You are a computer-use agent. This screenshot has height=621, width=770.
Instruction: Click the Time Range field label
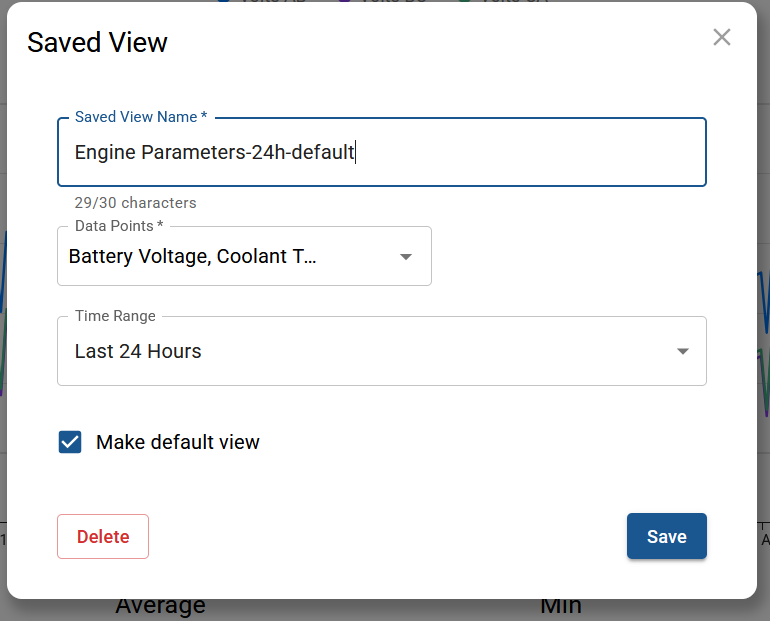115,316
